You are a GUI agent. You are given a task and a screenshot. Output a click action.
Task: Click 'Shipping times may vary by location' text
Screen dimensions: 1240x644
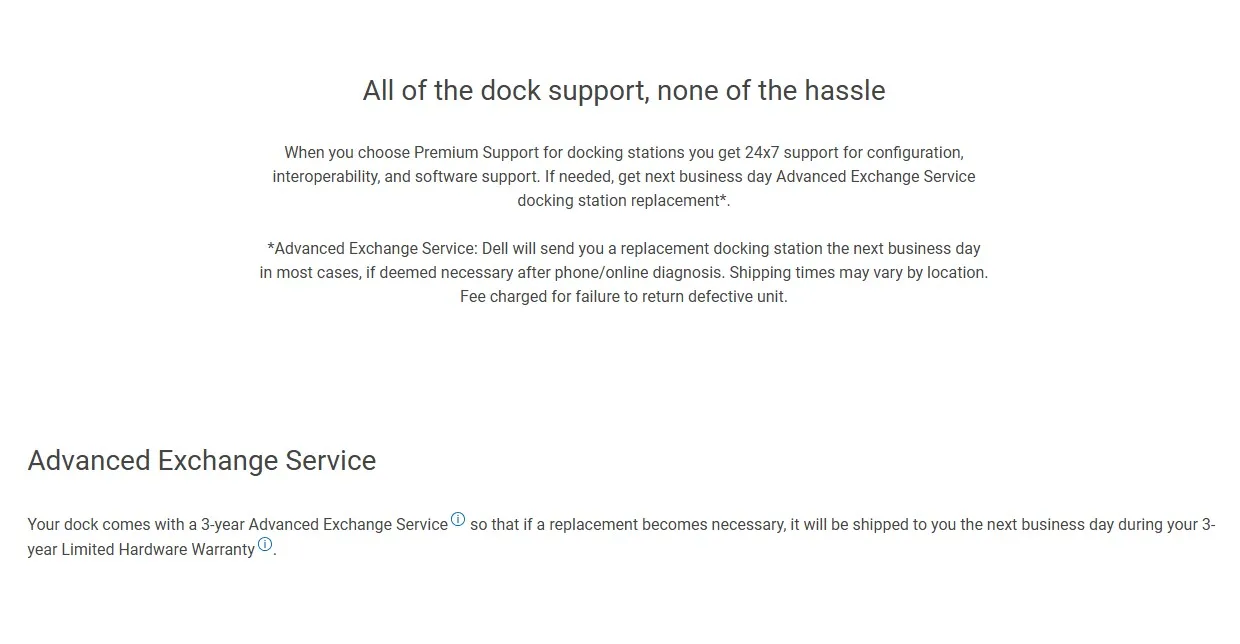858,273
